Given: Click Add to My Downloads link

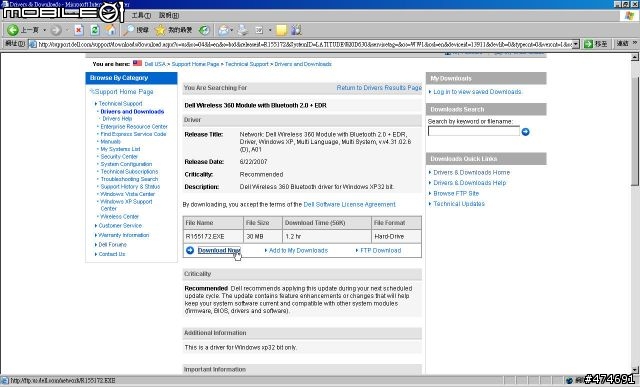Looking at the screenshot, I should (x=298, y=250).
